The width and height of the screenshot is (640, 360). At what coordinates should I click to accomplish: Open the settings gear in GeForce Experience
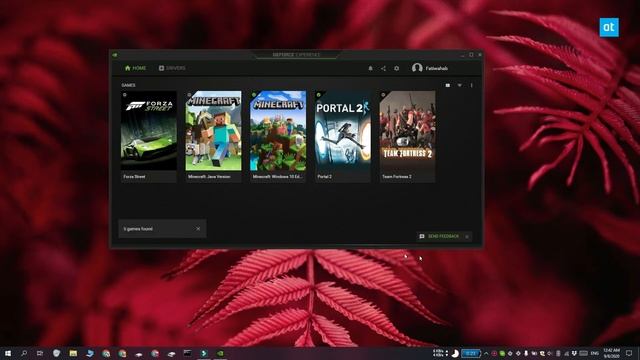pos(396,68)
